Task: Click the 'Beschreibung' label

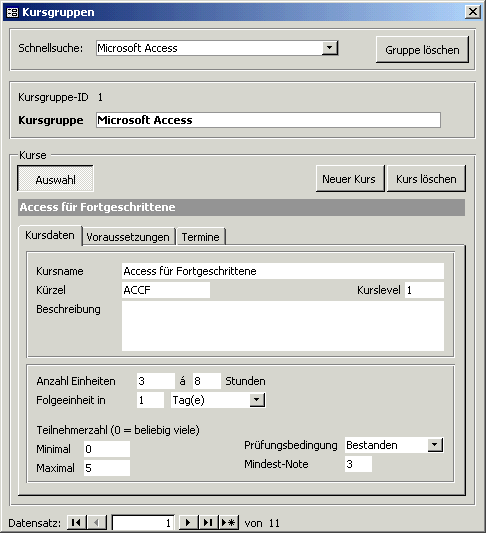Action: click(68, 309)
